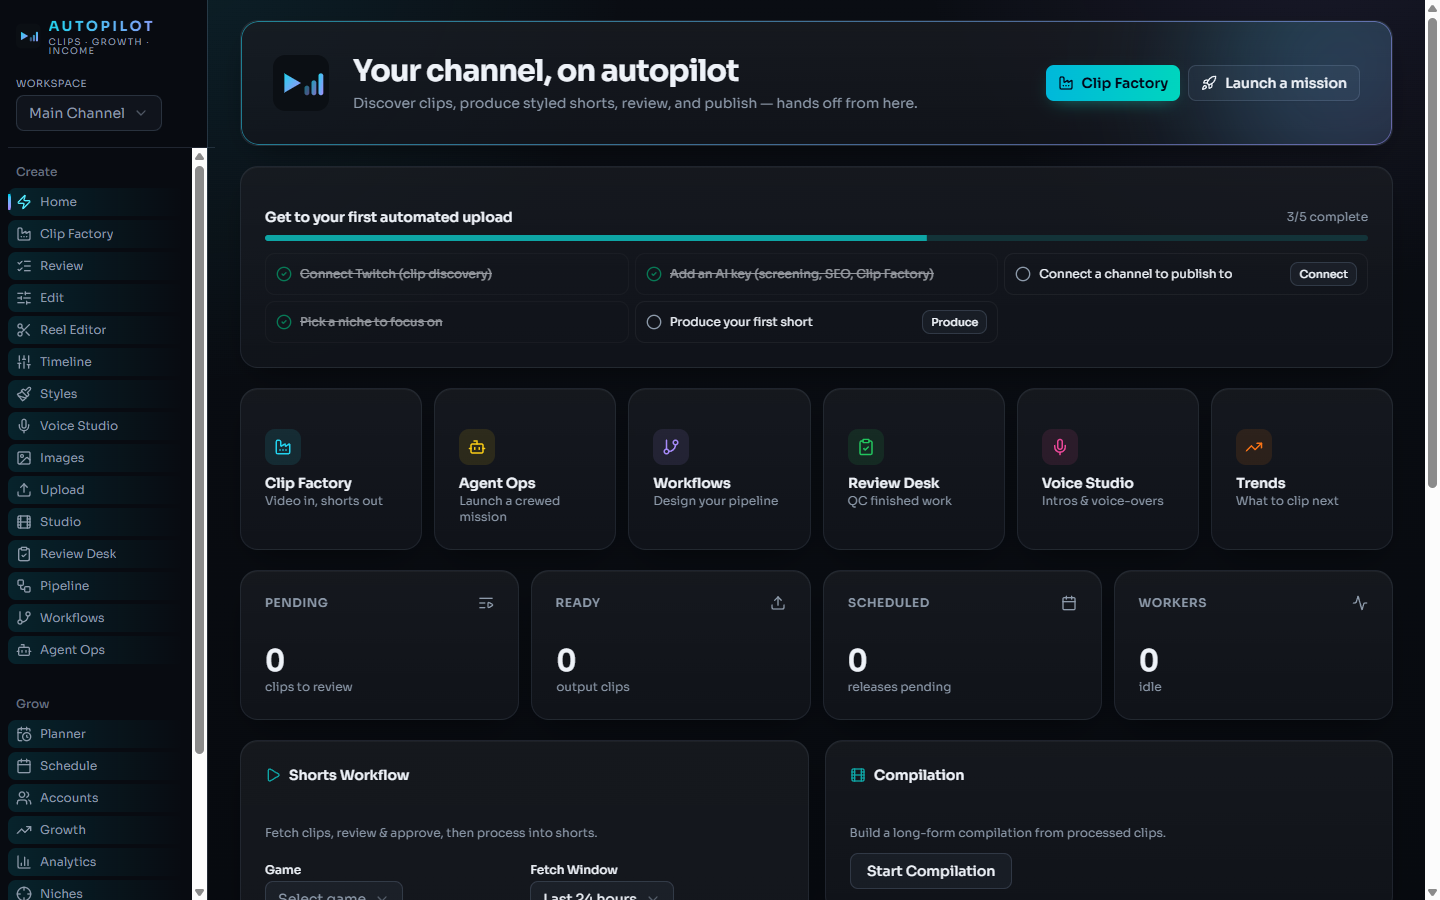Click the large play-bars logo in banner
This screenshot has height=900, width=1440.
click(301, 83)
